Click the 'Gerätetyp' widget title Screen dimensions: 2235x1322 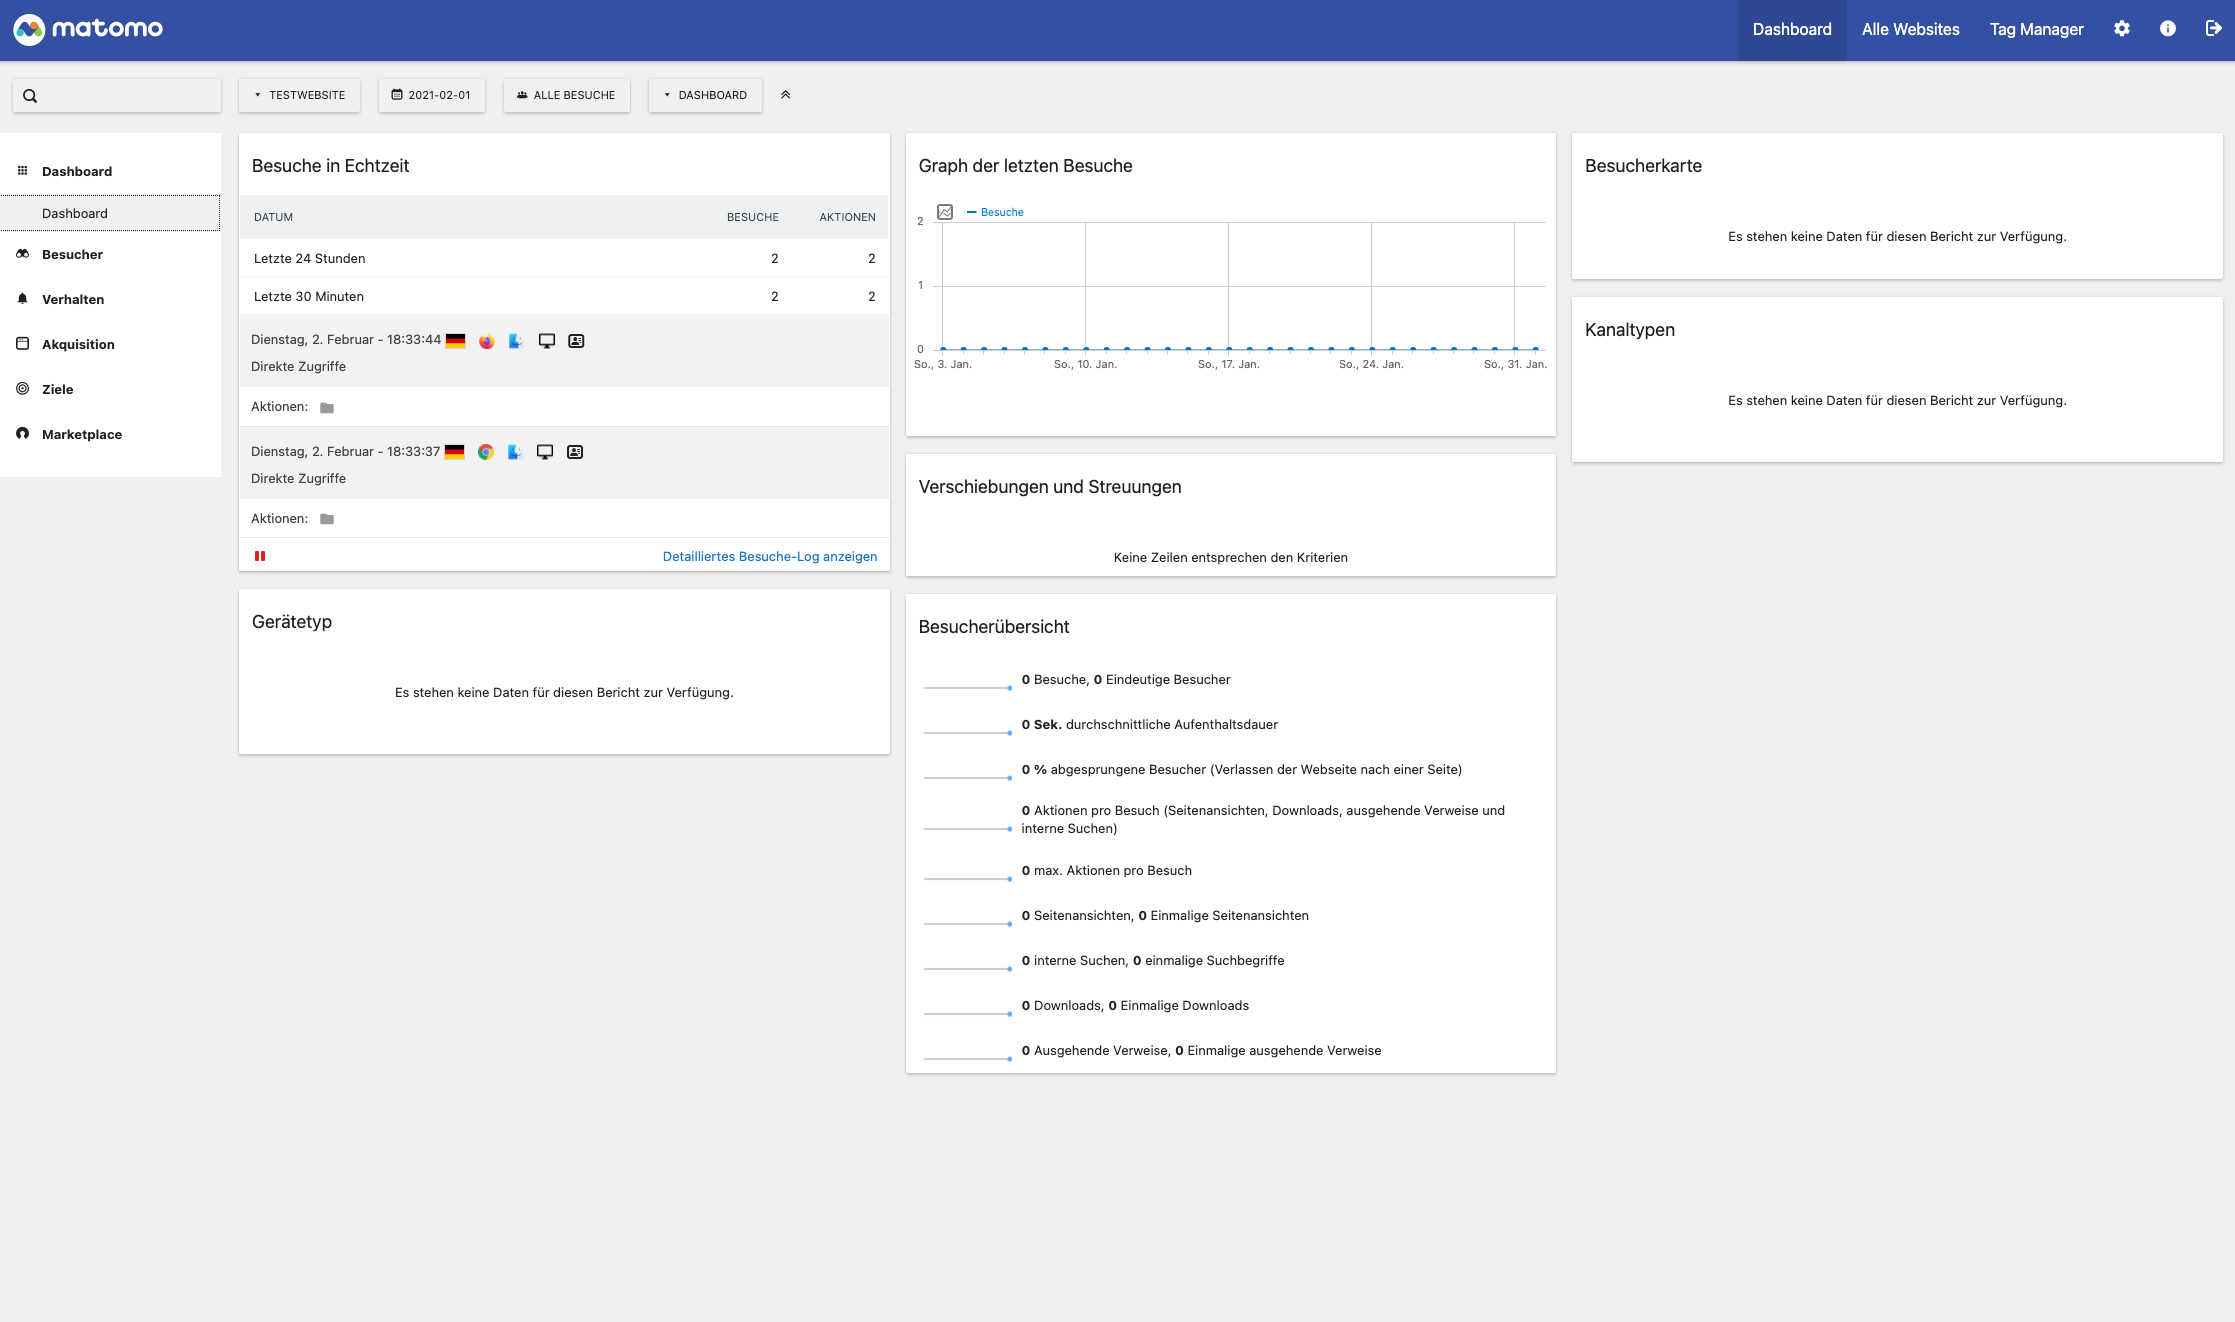pyautogui.click(x=292, y=622)
